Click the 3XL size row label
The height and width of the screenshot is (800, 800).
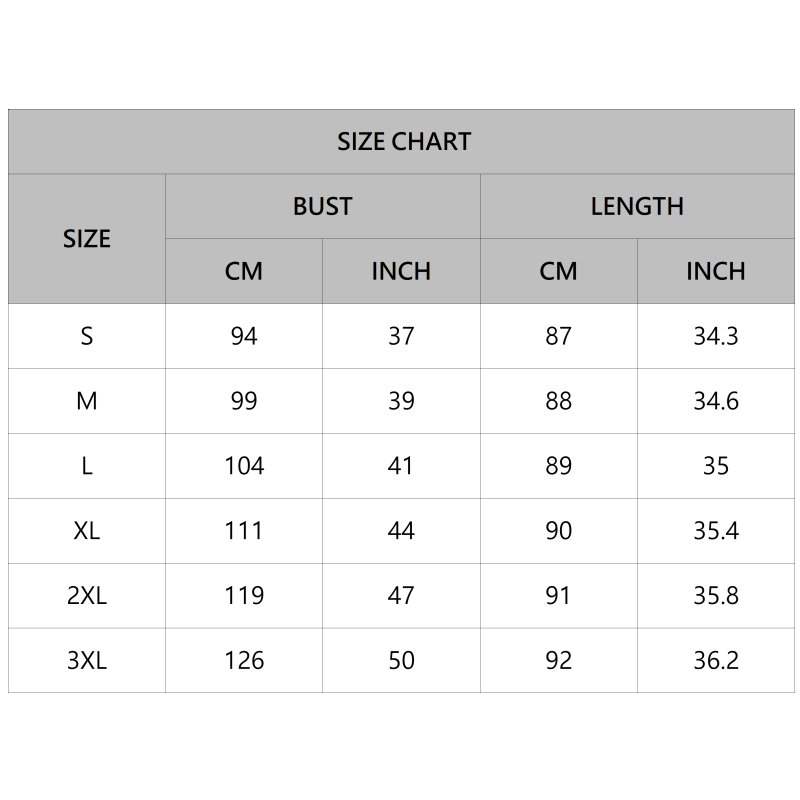pos(87,661)
